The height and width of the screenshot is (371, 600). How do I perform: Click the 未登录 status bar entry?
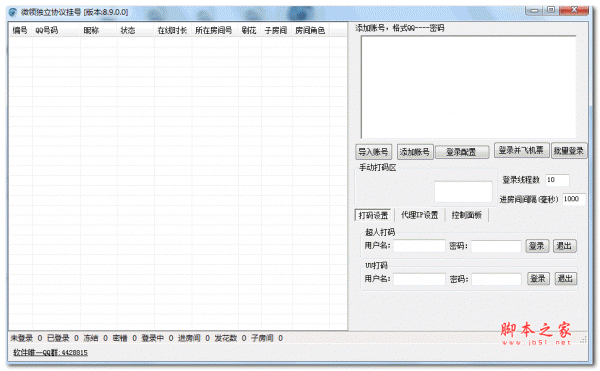pos(26,338)
